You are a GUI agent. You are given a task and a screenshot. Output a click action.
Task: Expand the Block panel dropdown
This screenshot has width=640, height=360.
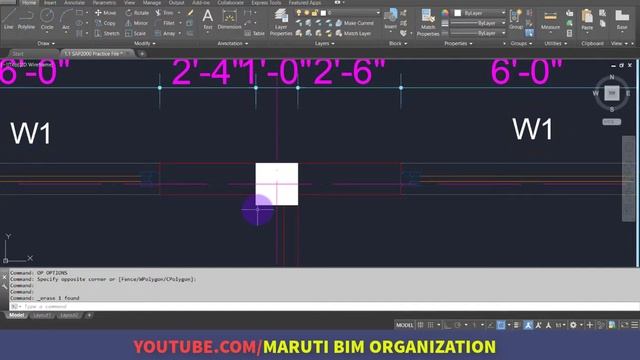[x=398, y=43]
